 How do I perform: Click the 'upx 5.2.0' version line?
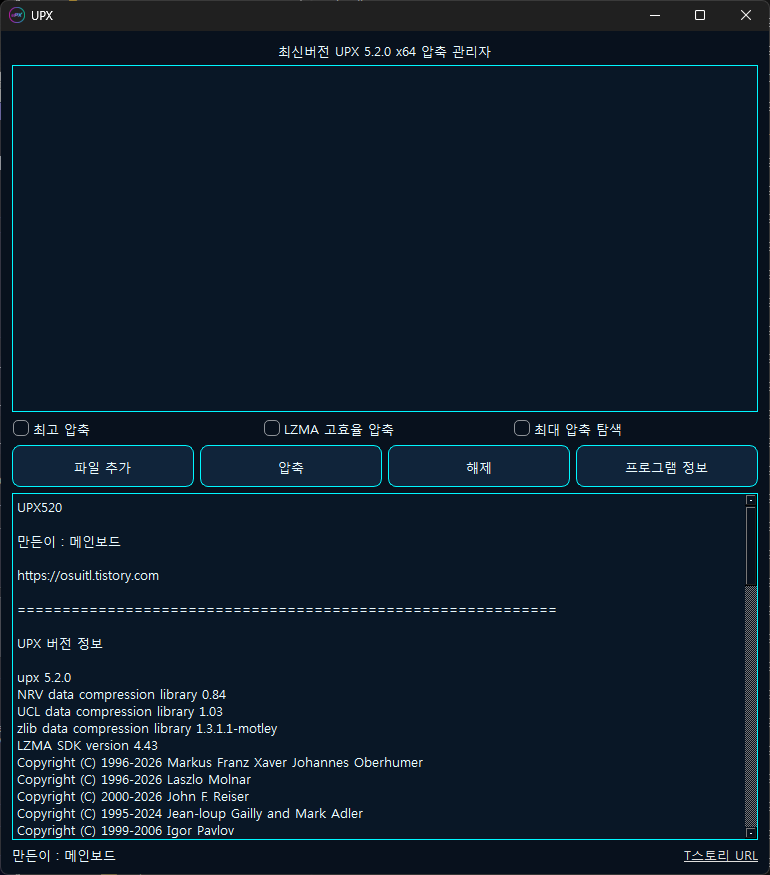44,678
